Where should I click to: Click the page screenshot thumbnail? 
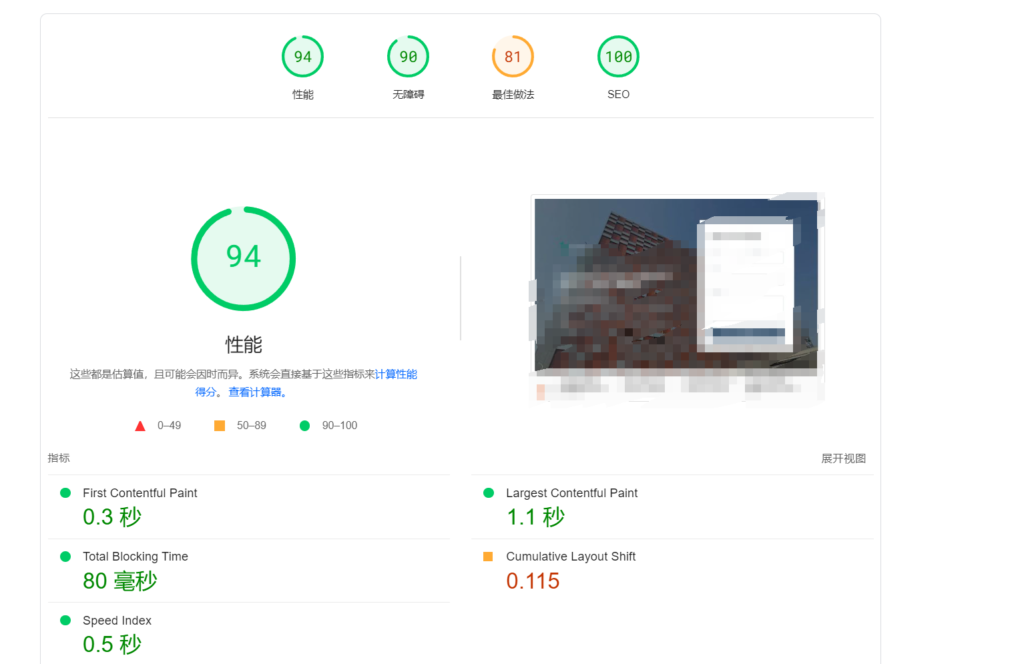(x=676, y=298)
